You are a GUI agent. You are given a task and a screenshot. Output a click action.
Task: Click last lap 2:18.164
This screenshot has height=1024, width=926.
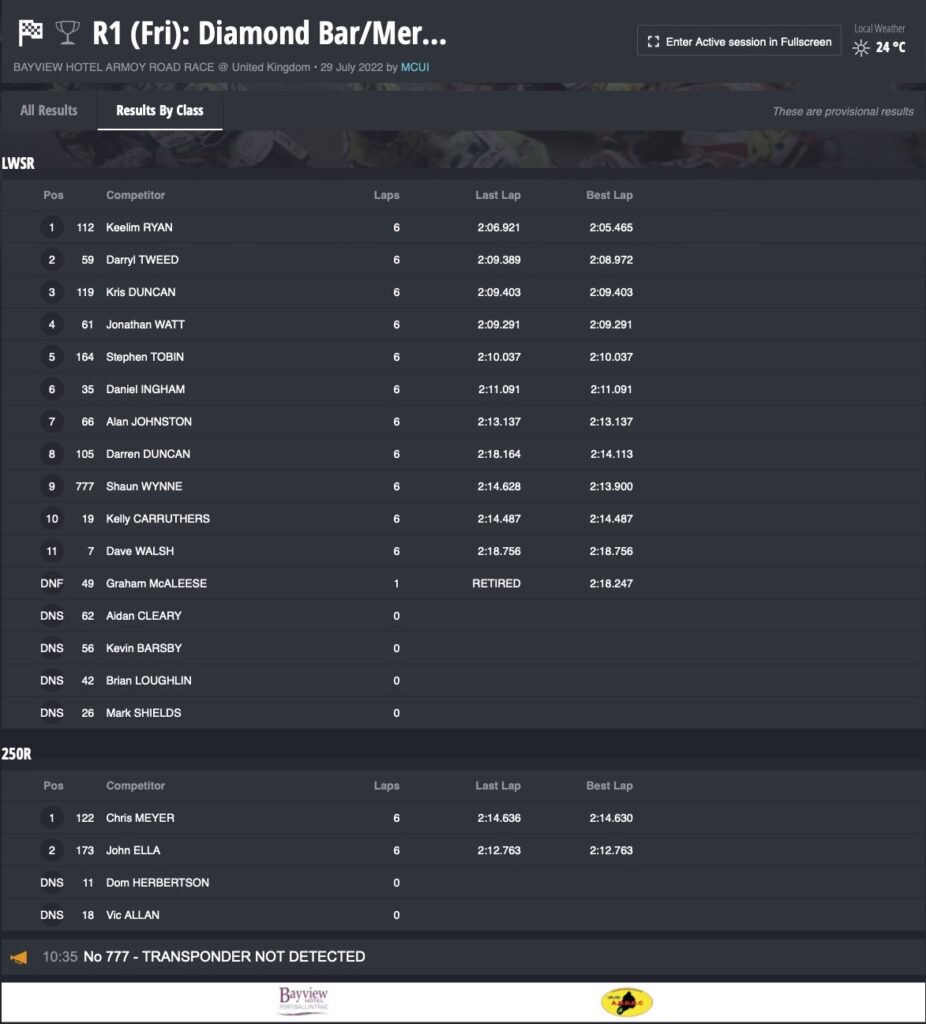click(x=499, y=454)
